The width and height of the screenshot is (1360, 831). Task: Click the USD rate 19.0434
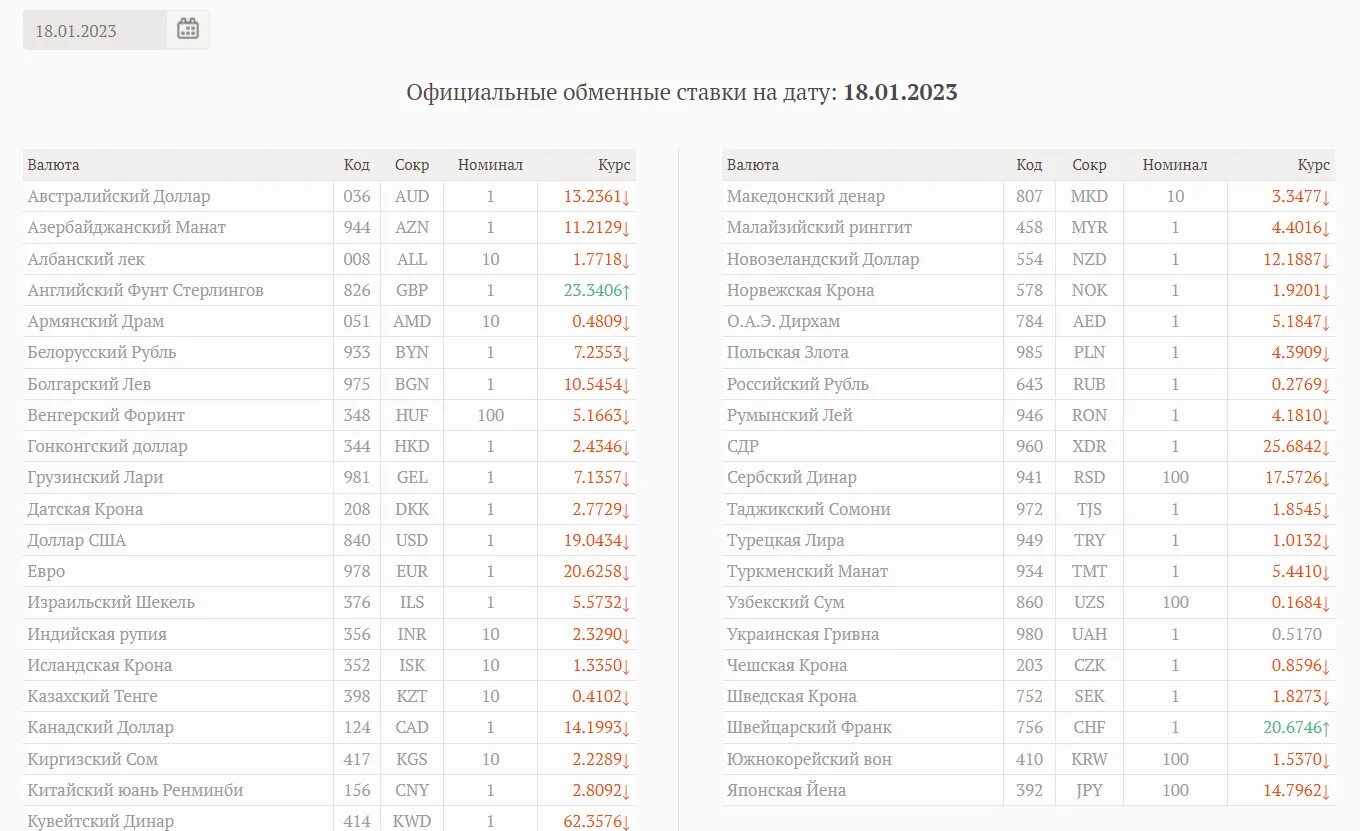coord(597,540)
